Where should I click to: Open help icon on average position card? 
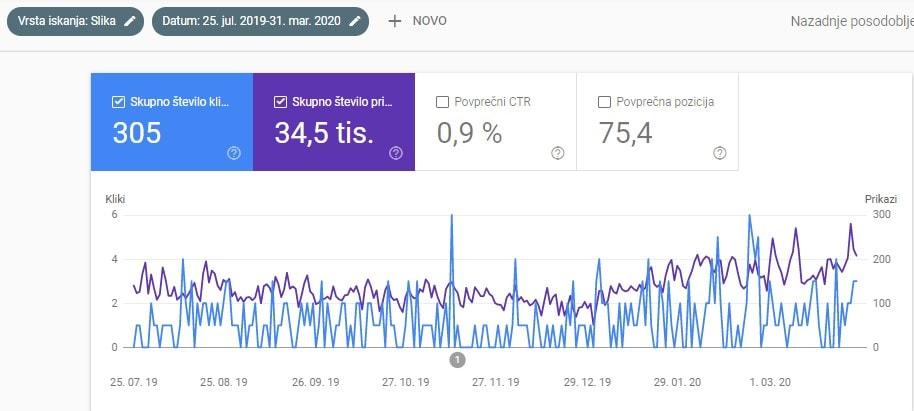(x=719, y=153)
